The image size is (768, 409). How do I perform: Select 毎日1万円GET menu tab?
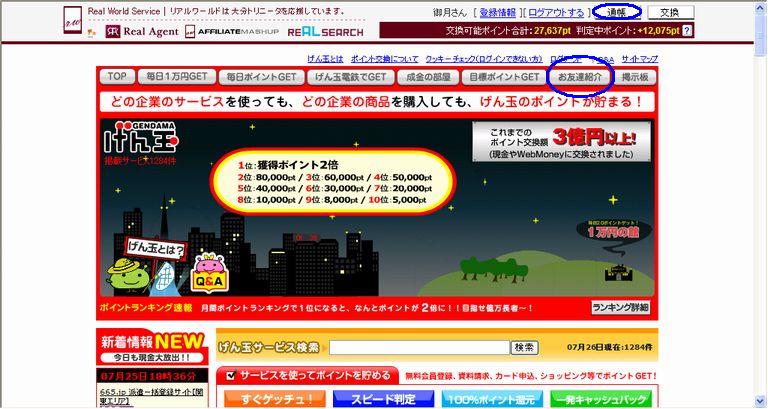tap(177, 77)
